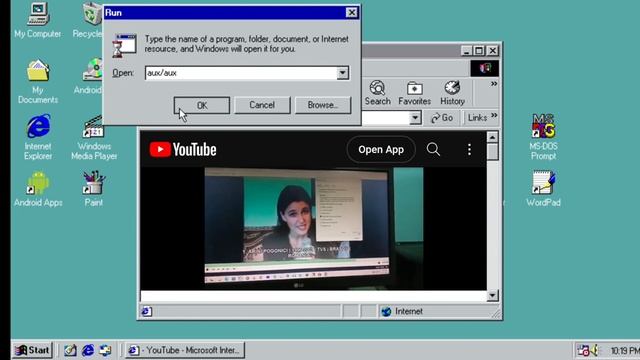Screen dimensions: 640x360
Task: Open the Android Apps desktop shortcut
Action: 38,189
